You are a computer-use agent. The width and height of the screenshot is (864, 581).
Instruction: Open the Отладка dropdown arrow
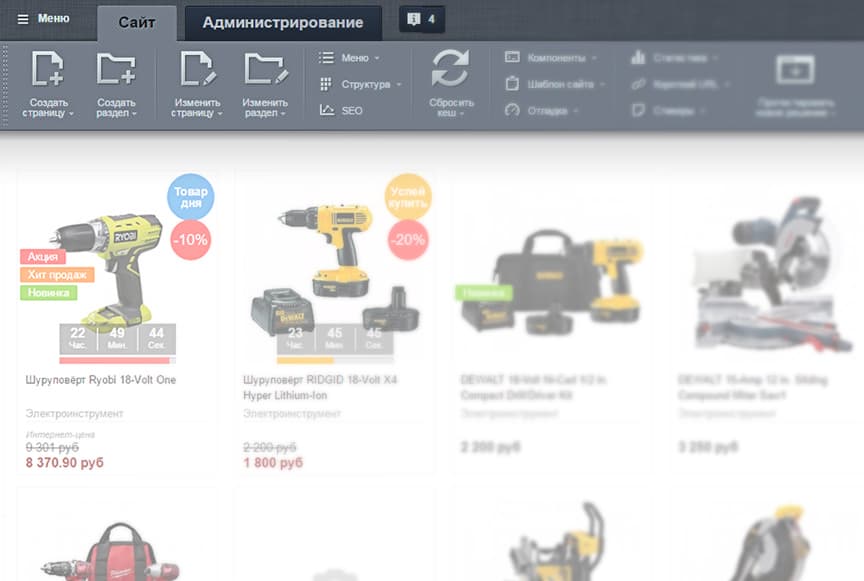coord(576,111)
